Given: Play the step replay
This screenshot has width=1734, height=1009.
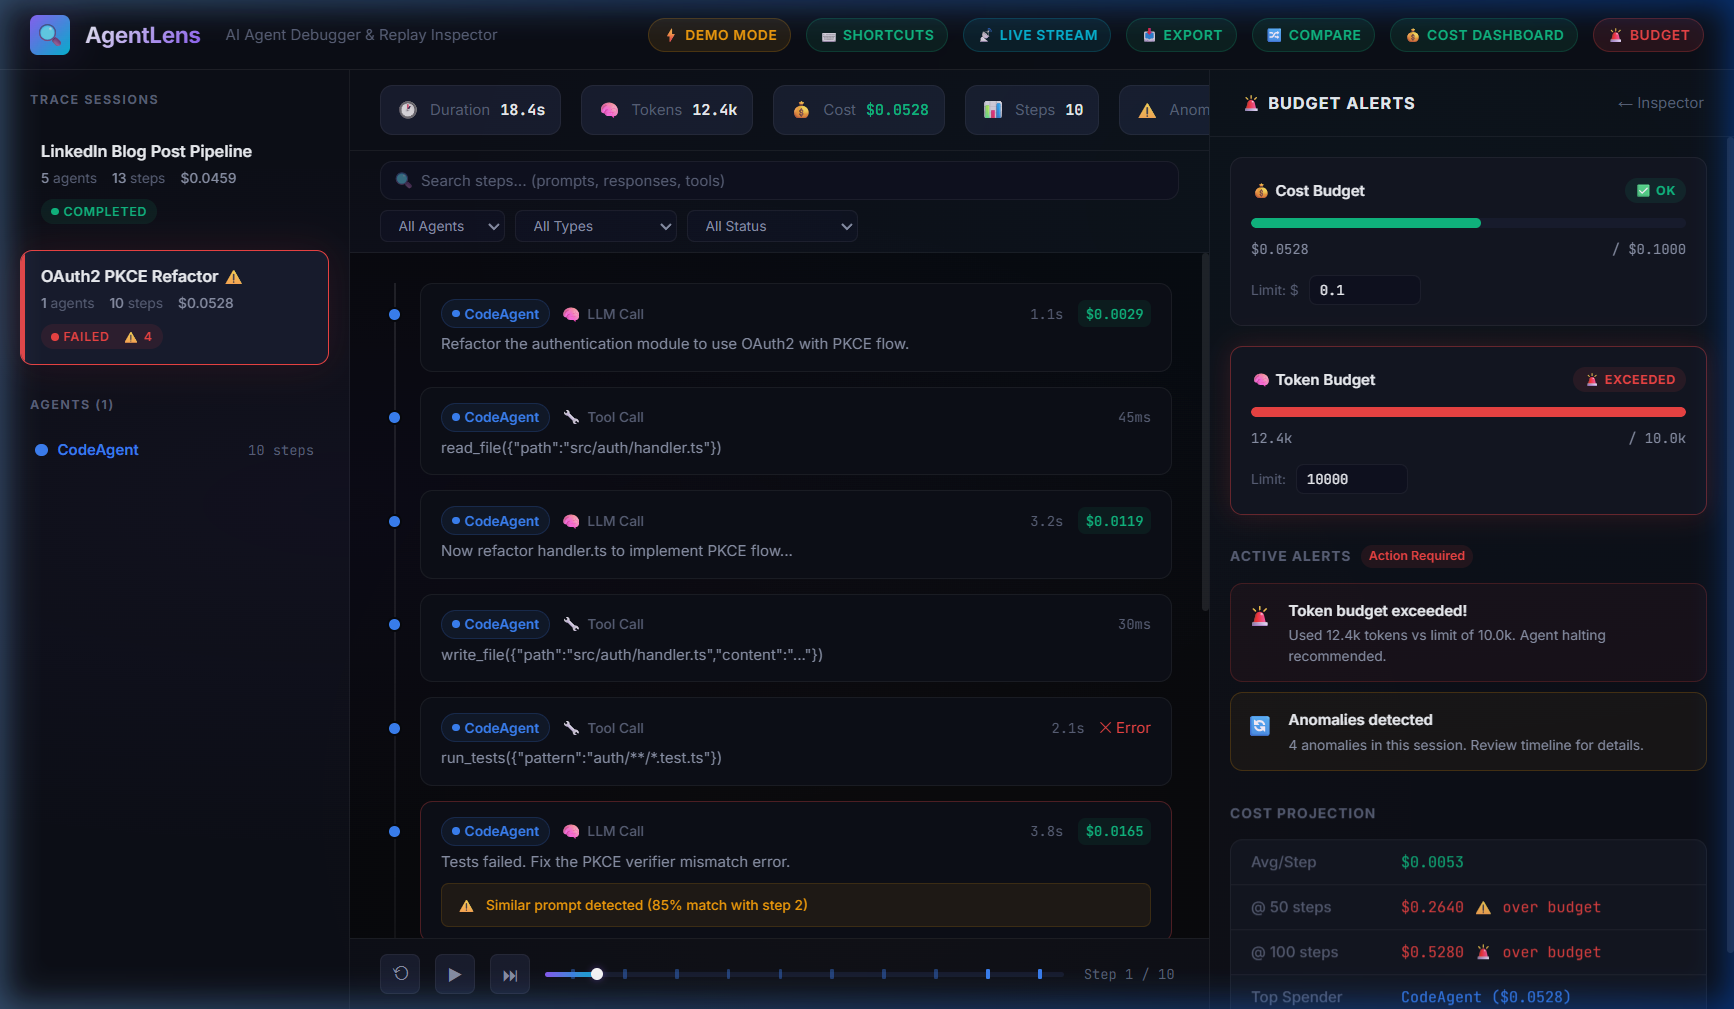Looking at the screenshot, I should tap(455, 974).
